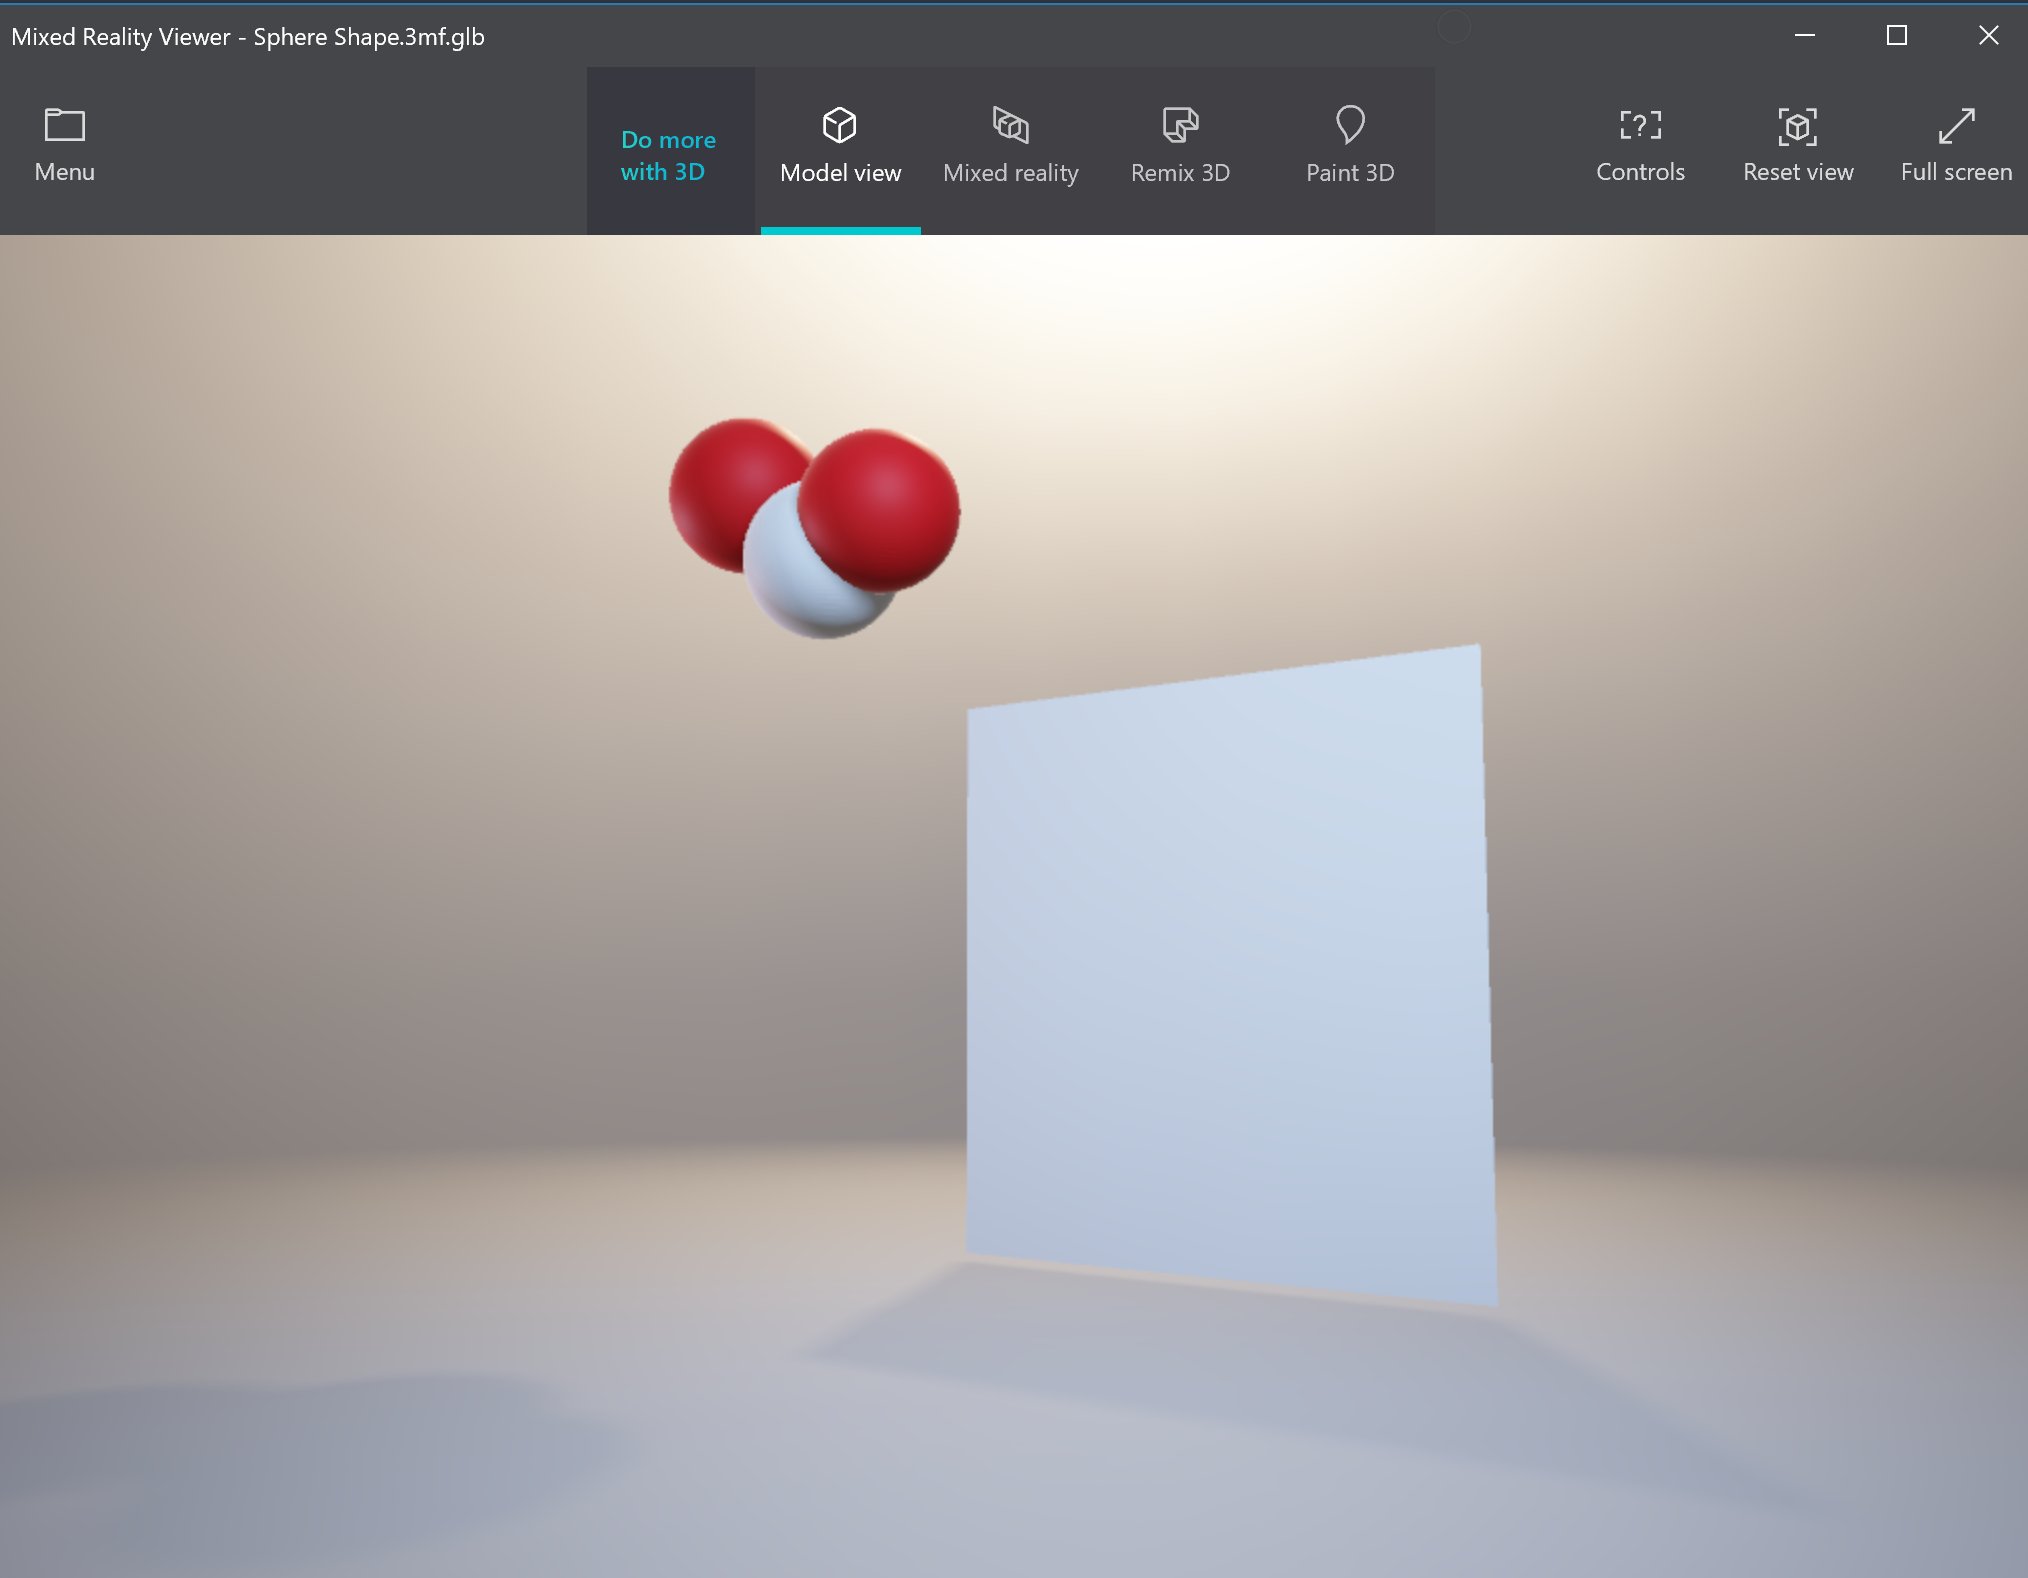The width and height of the screenshot is (2028, 1578).
Task: Show the Controls help icon
Action: (1640, 125)
